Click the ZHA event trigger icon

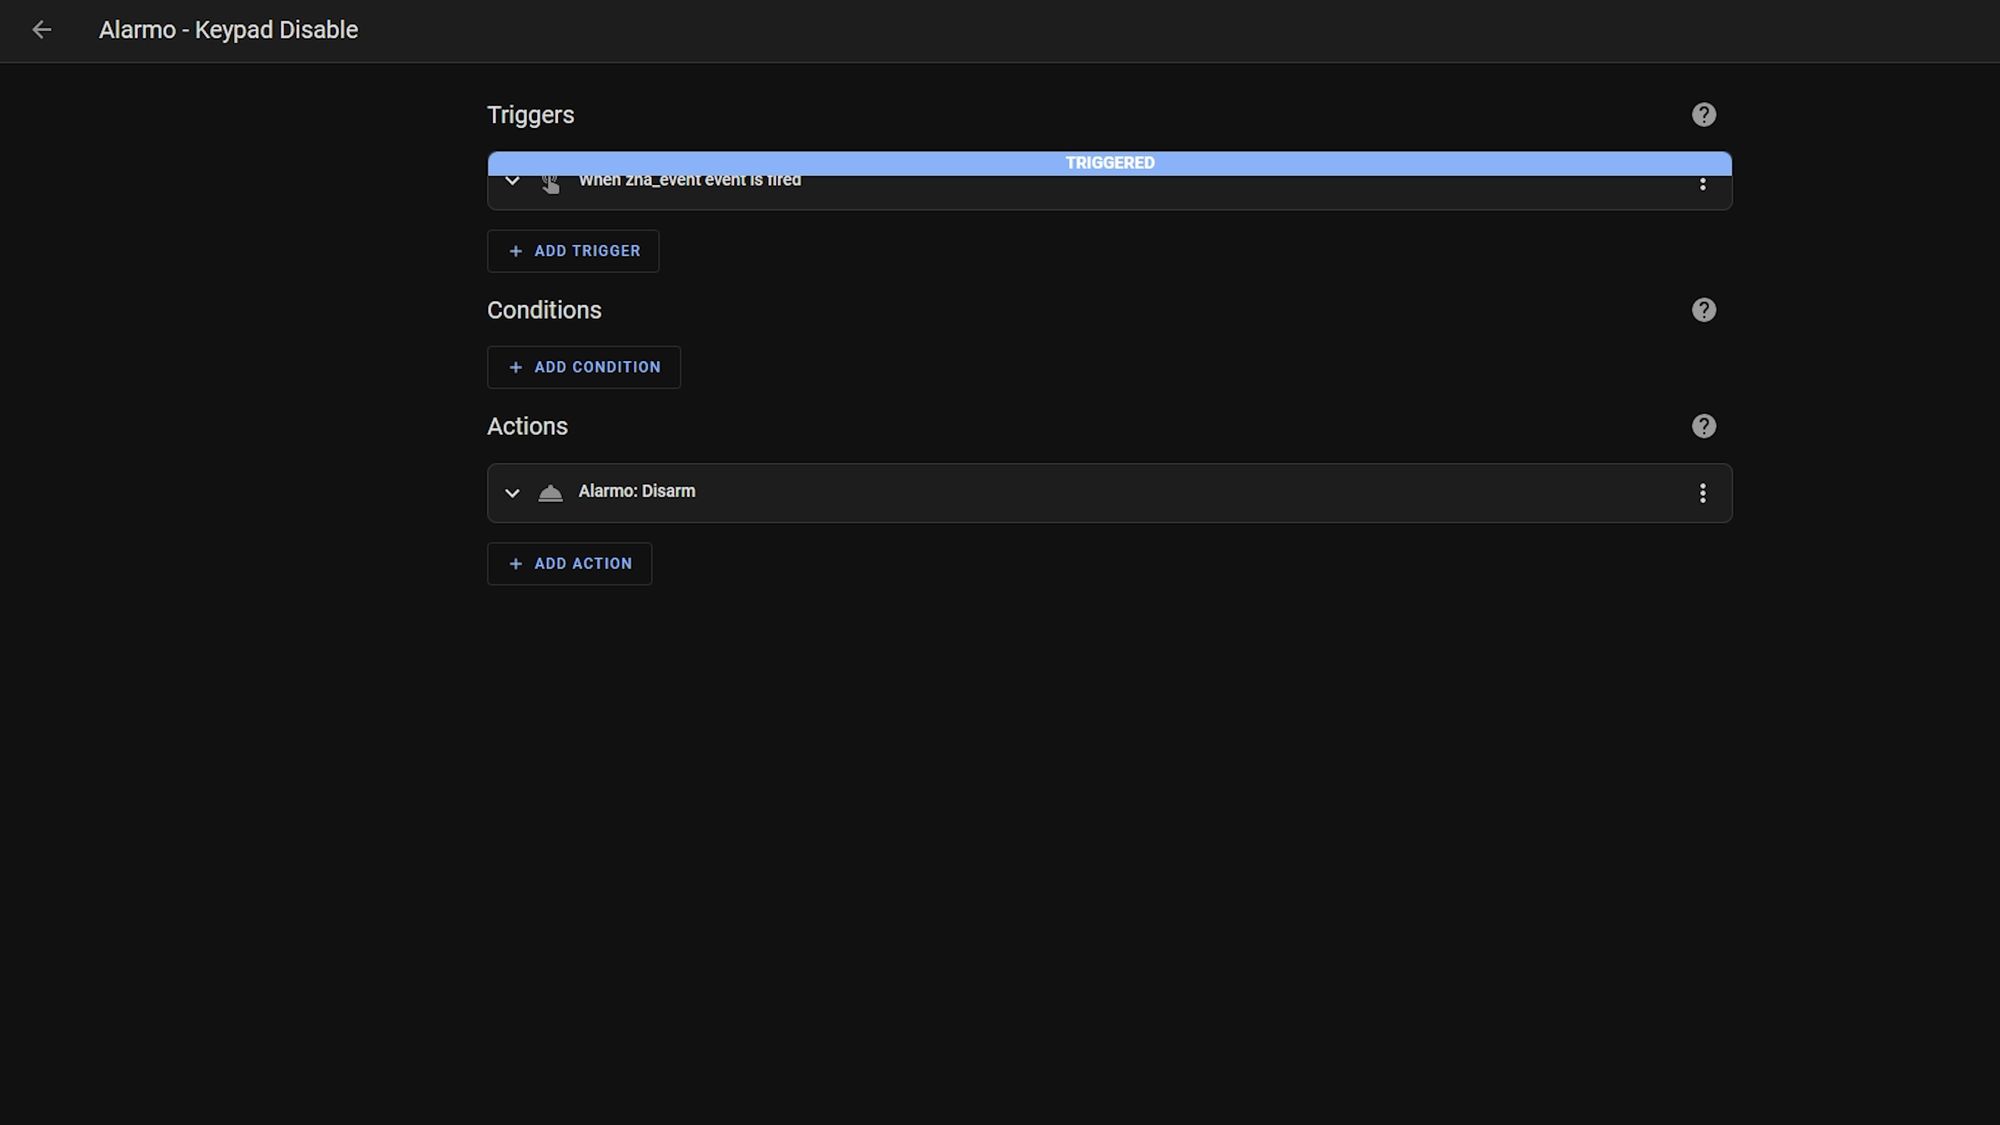point(549,181)
